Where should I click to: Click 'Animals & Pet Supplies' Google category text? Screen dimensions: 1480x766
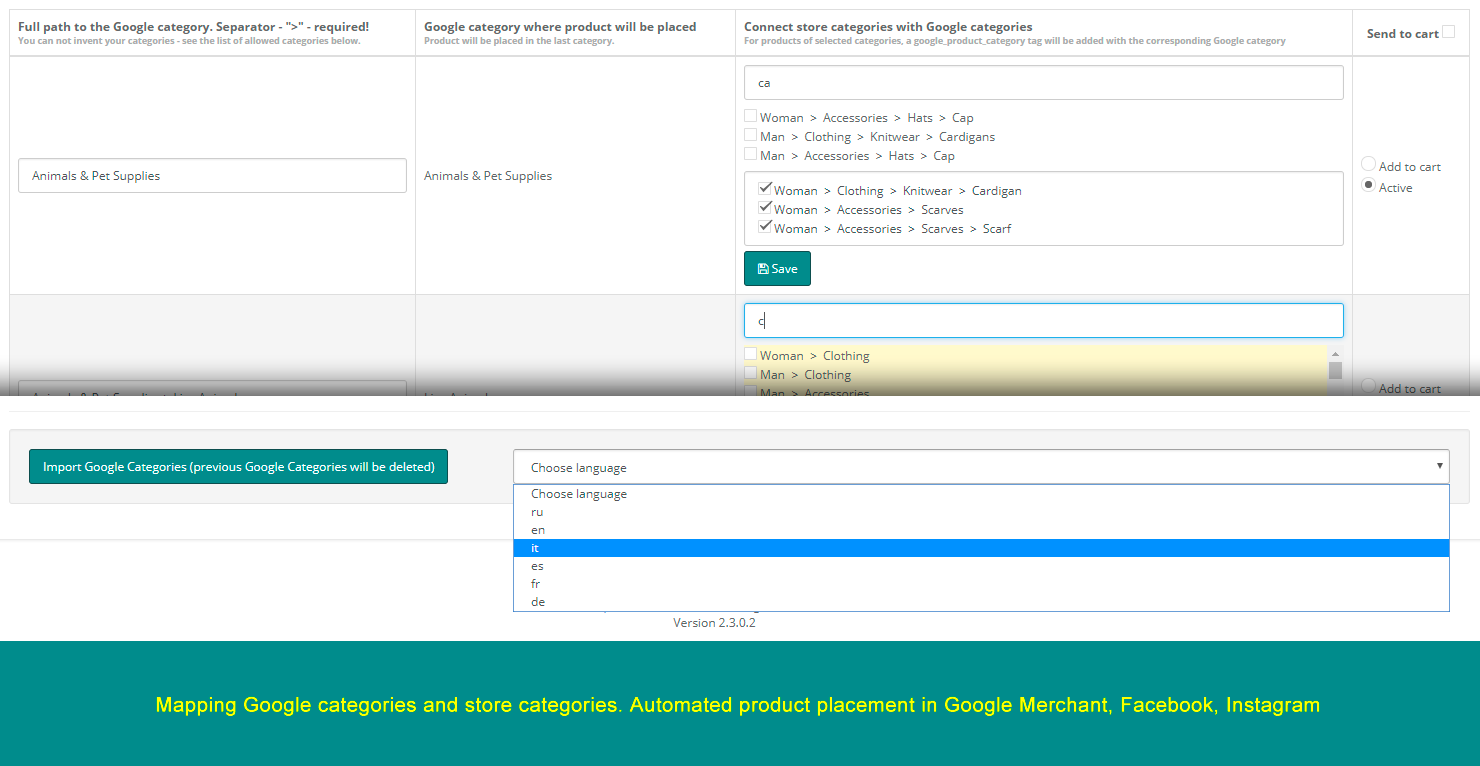[488, 176]
